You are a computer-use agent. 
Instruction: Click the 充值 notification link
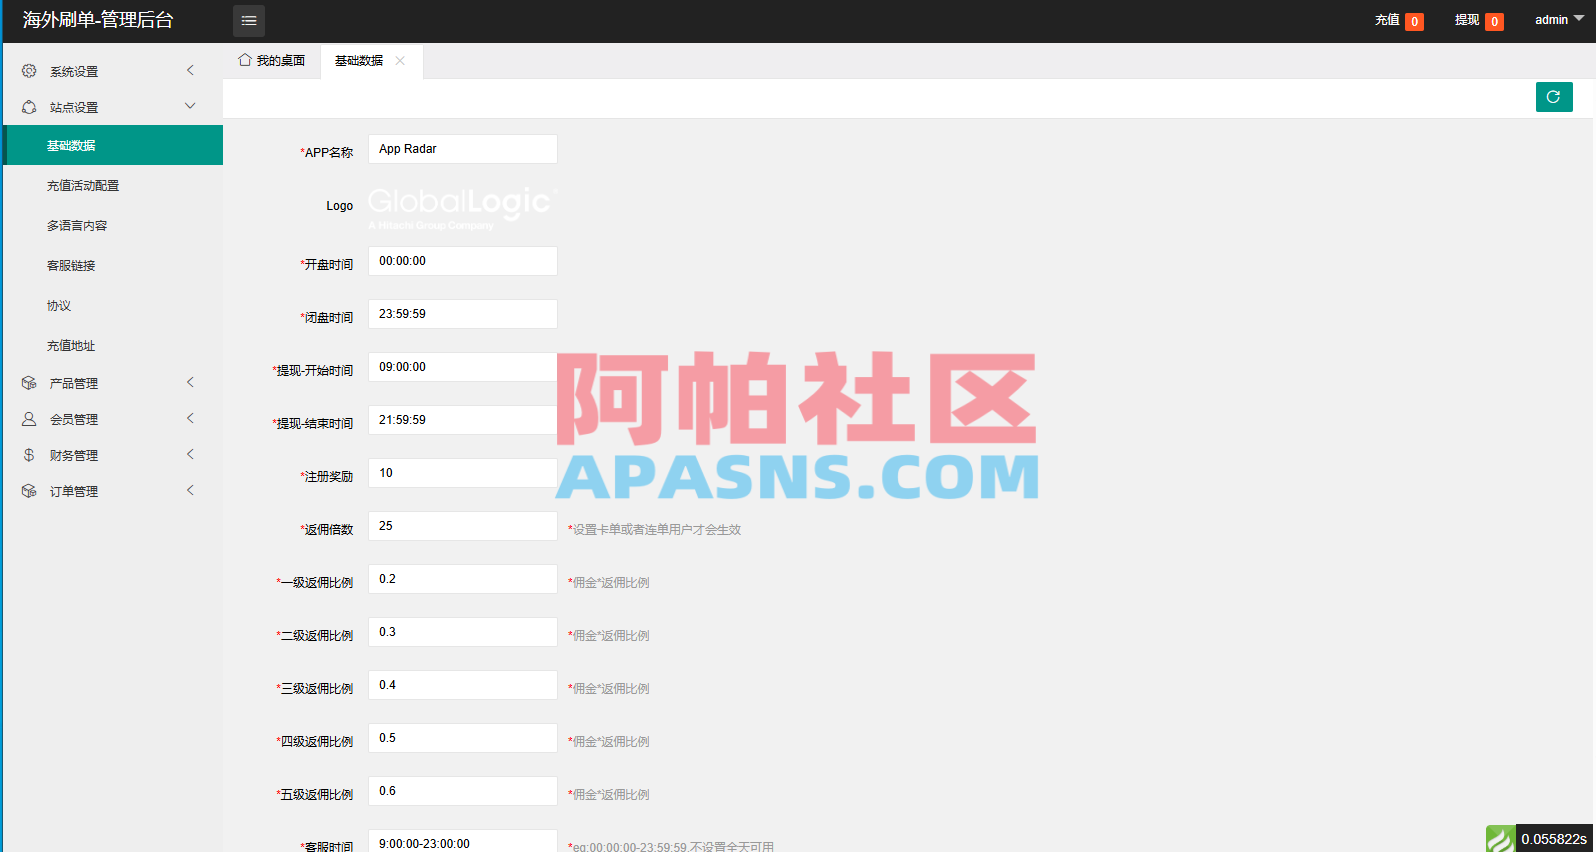[1399, 21]
